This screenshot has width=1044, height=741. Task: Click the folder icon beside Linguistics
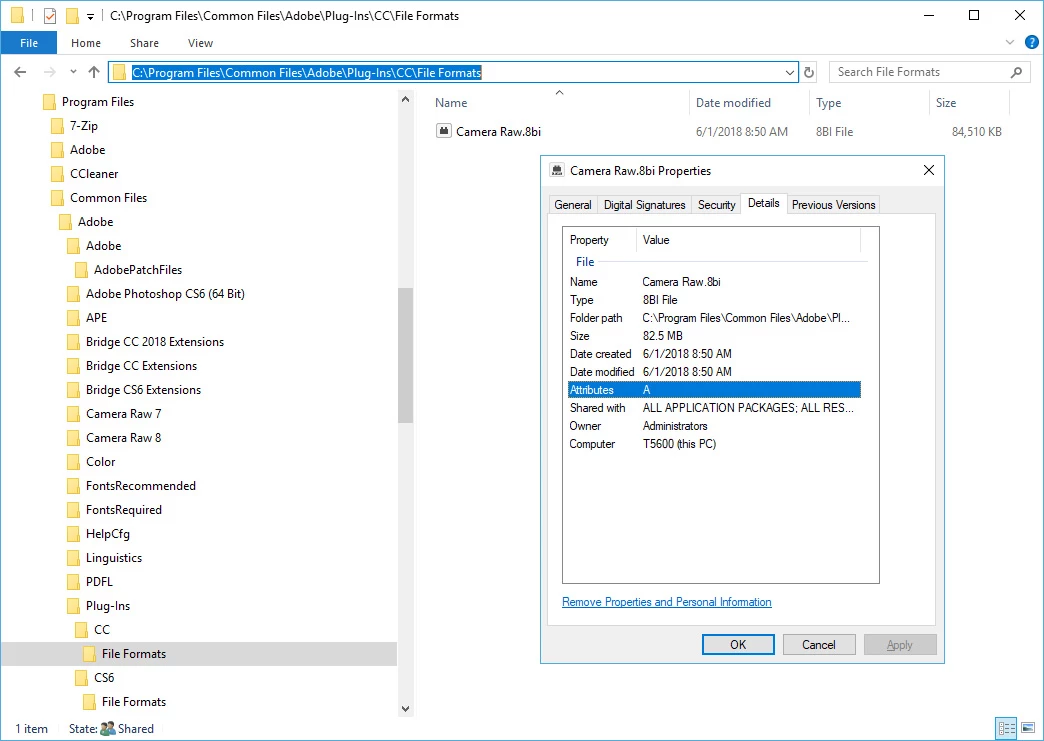click(74, 558)
